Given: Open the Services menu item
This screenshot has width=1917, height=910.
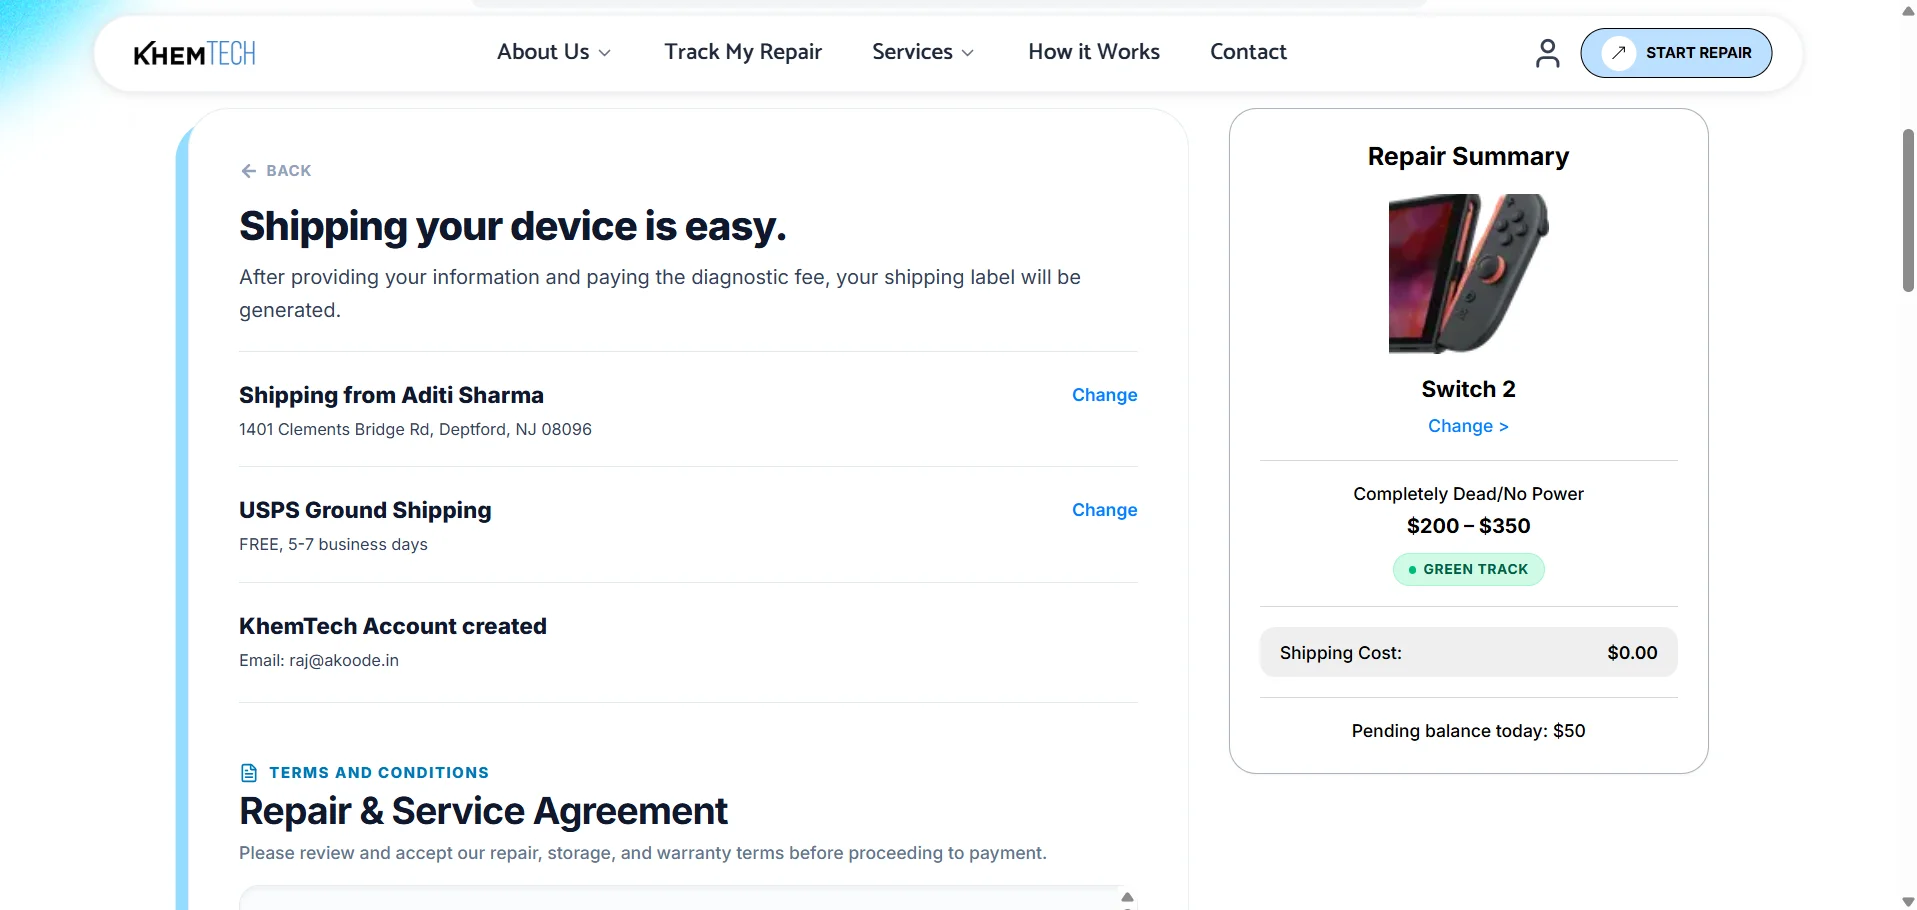Looking at the screenshot, I should click(x=912, y=52).
